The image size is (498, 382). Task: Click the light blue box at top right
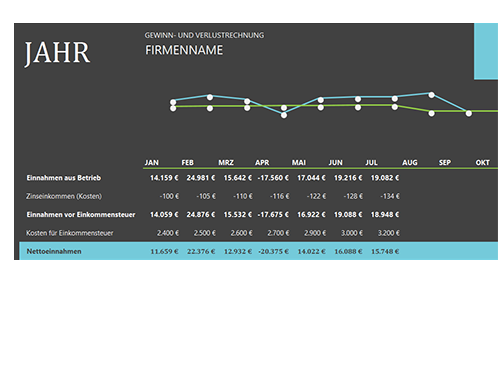[x=486, y=51]
